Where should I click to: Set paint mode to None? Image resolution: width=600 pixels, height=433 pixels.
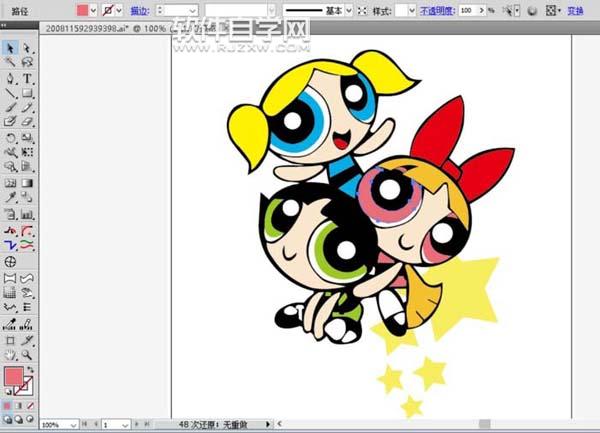tap(30, 406)
